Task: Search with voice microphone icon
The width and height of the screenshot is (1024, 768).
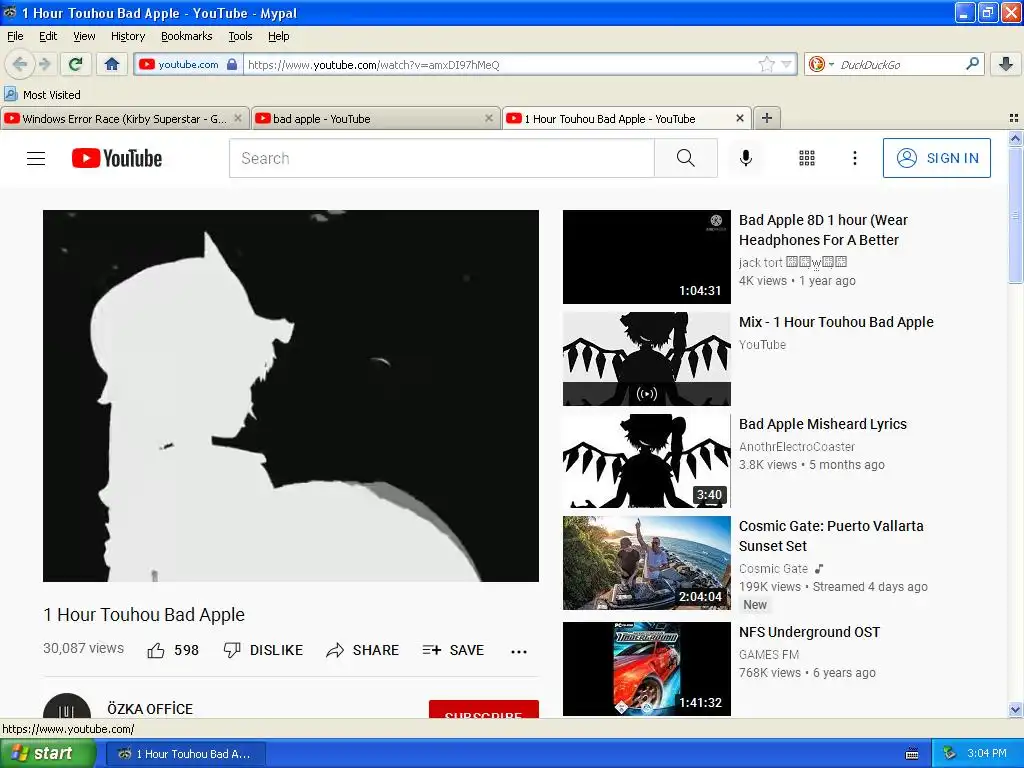Action: tap(746, 158)
